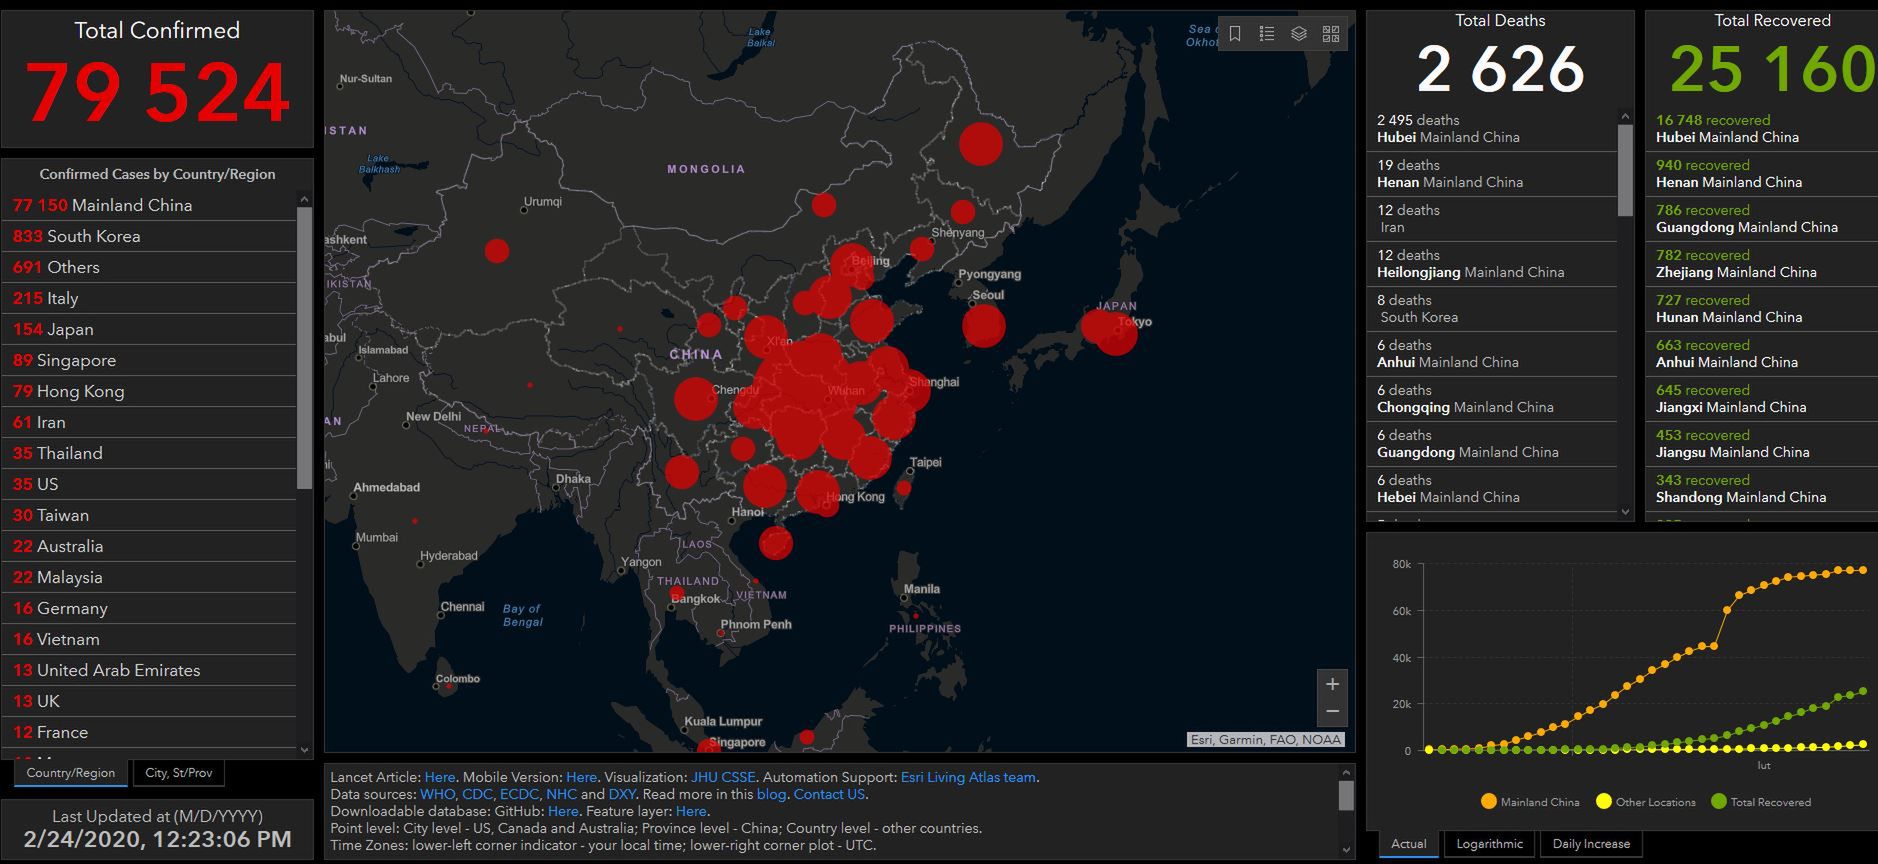Switch to the Country/Region tab

[71, 773]
